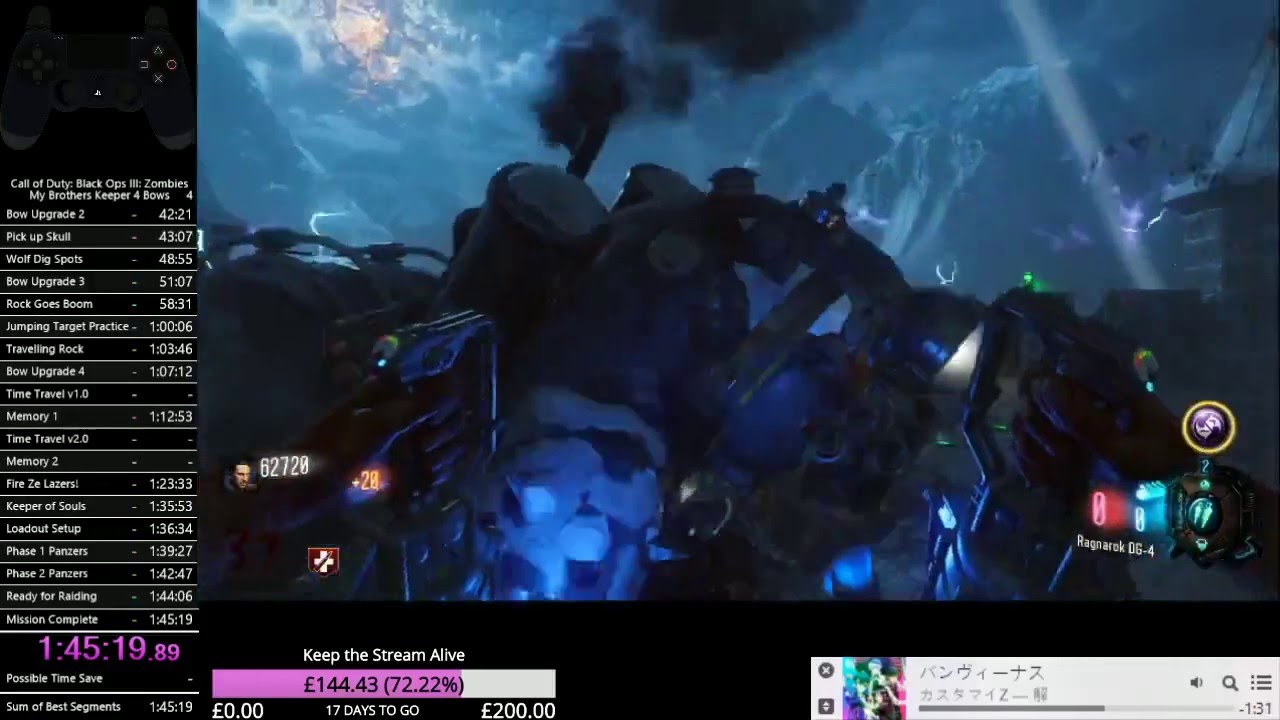1280x720 pixels.
Task: Select the 'Loadout Setup' split
Action: point(99,529)
